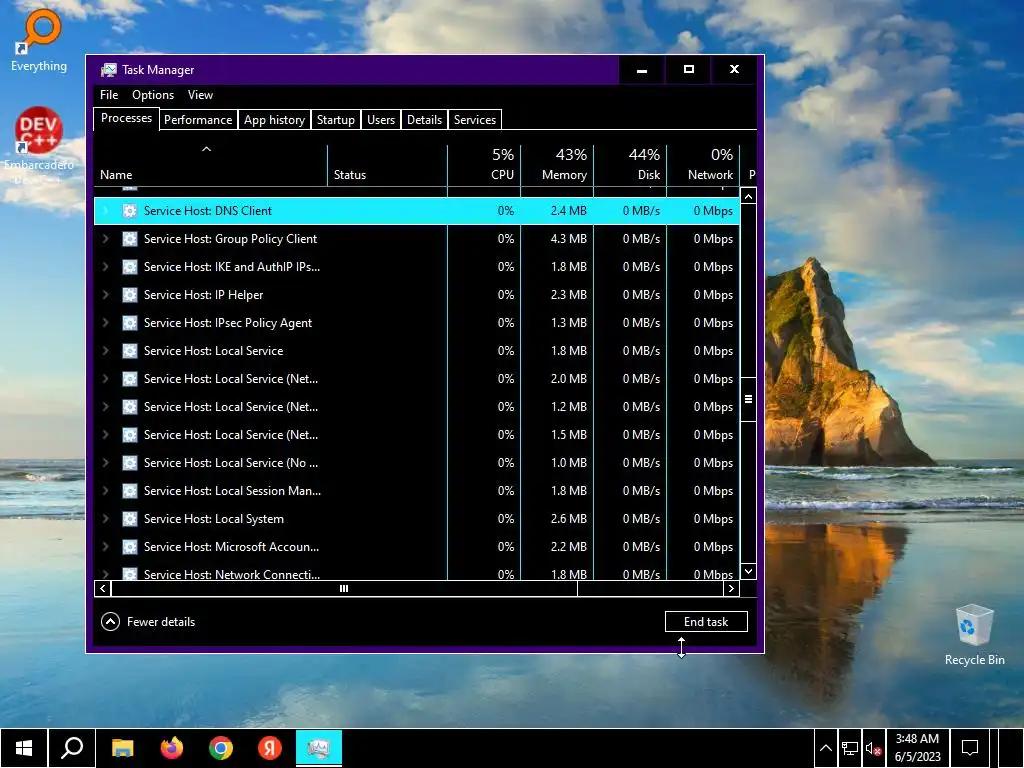Open the View menu
Screen dimensions: 1024x768
pos(200,95)
